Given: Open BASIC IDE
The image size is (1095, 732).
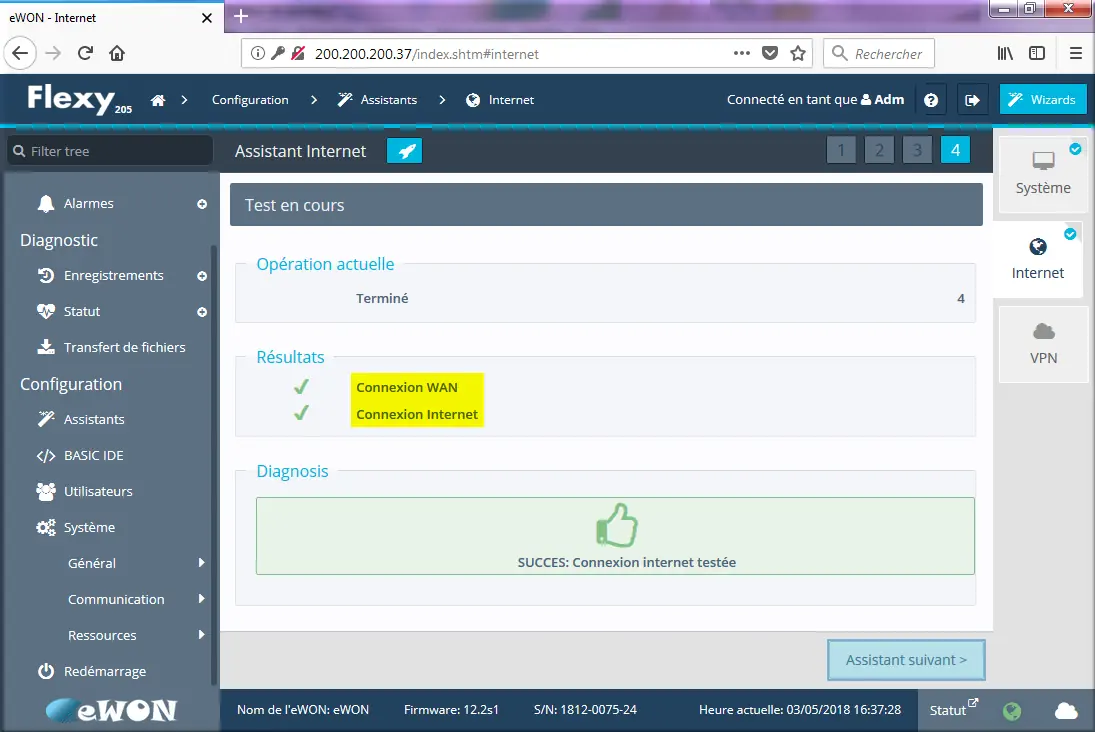Looking at the screenshot, I should point(94,455).
